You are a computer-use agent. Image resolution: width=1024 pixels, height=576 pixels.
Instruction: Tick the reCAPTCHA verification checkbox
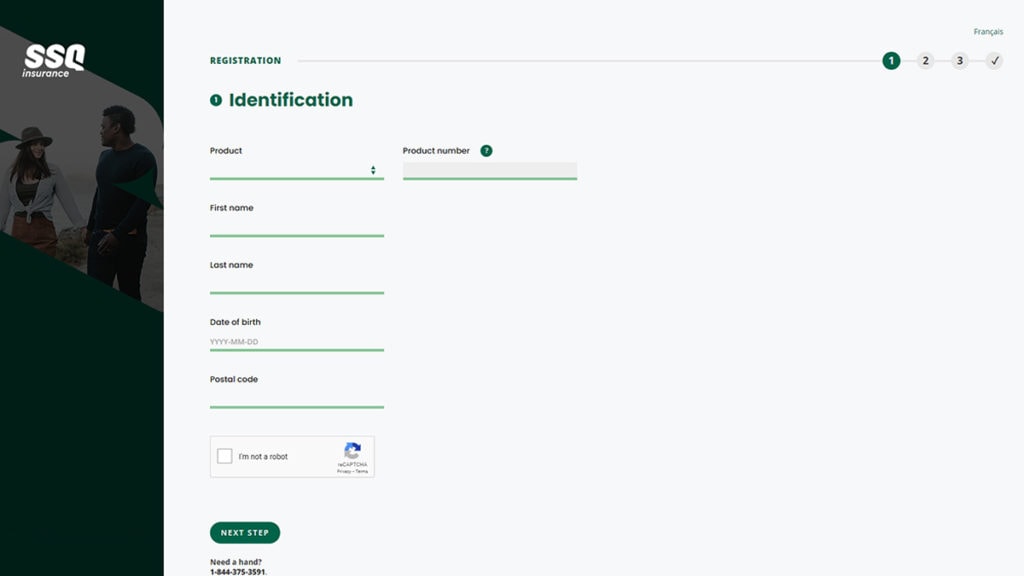click(x=226, y=456)
